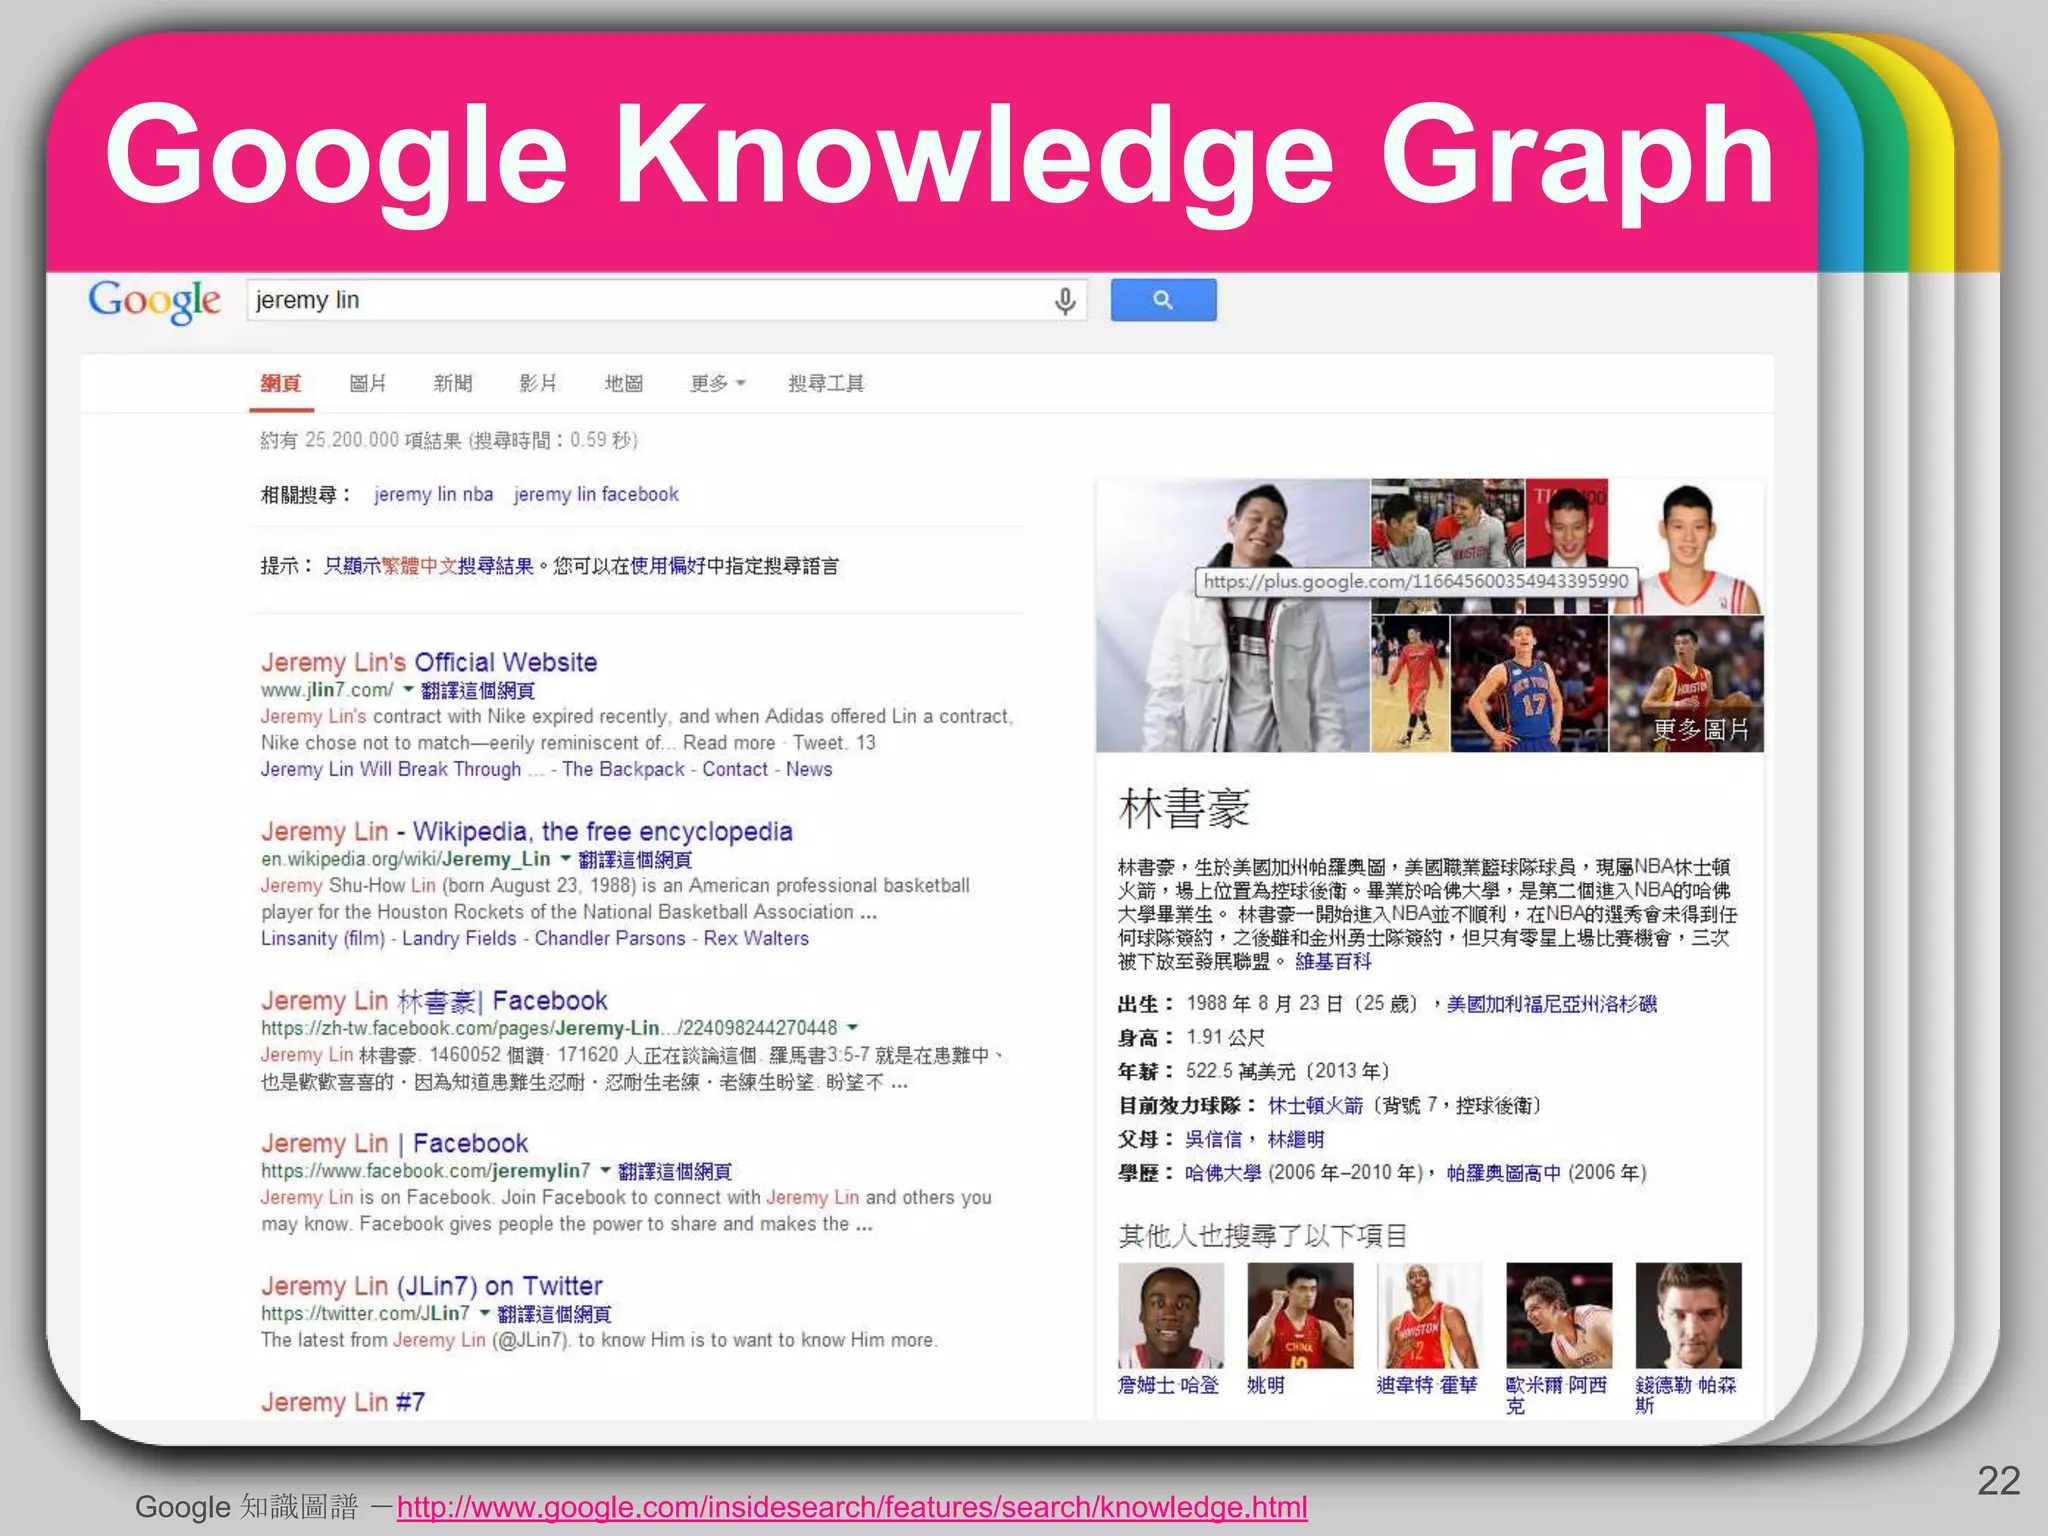The height and width of the screenshot is (1536, 2048).
Task: Click 歐米爾·阿西克 related person thumbnail
Action: (x=1559, y=1316)
